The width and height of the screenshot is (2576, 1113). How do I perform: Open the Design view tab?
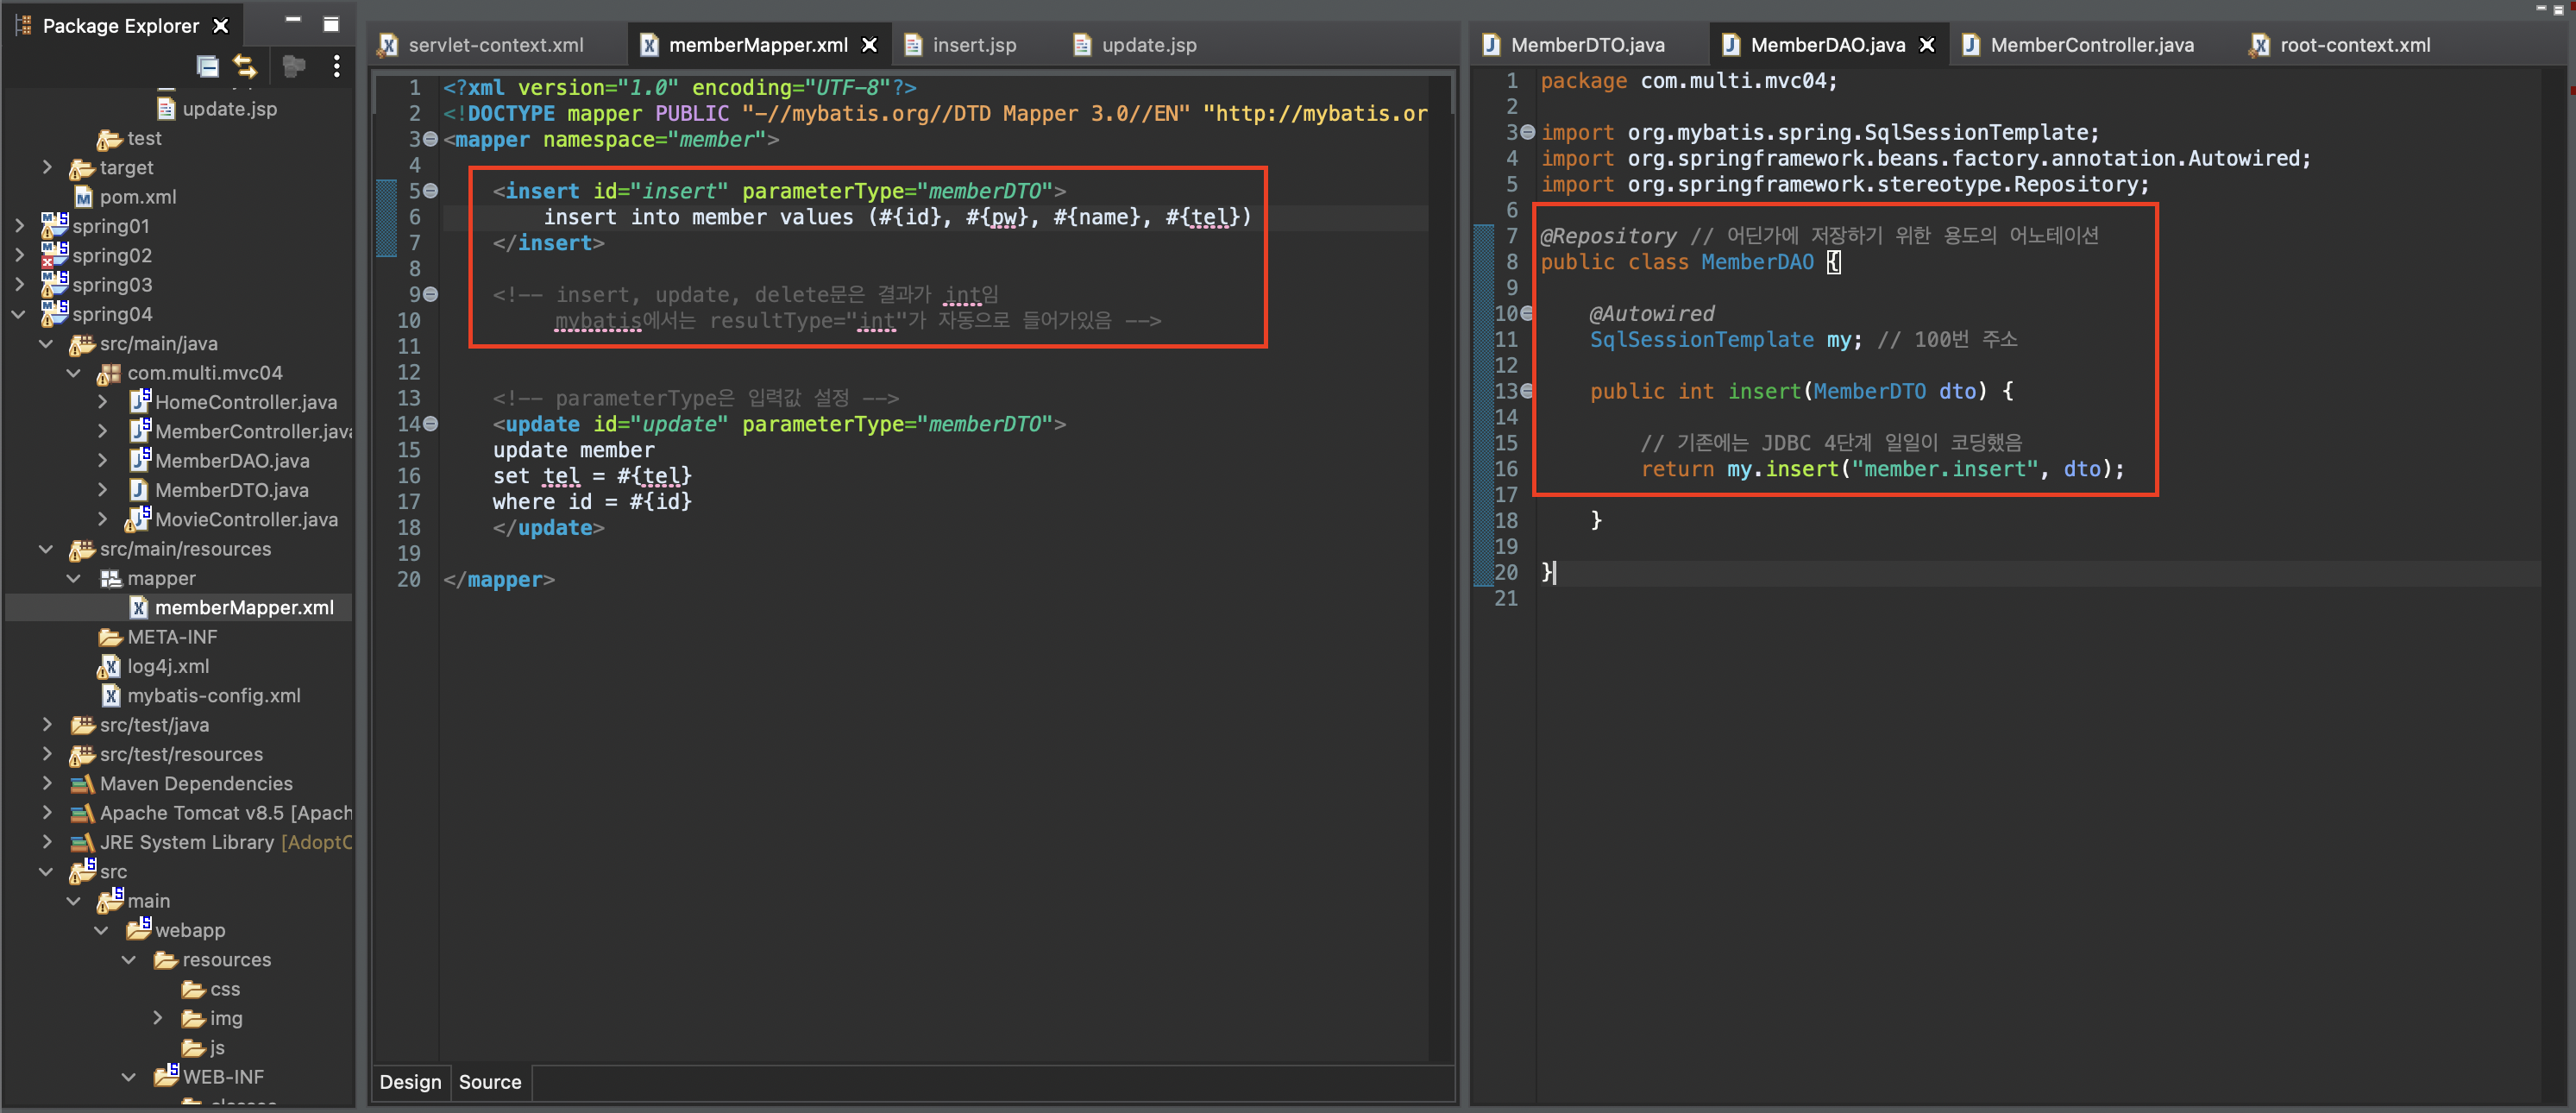tap(410, 1082)
